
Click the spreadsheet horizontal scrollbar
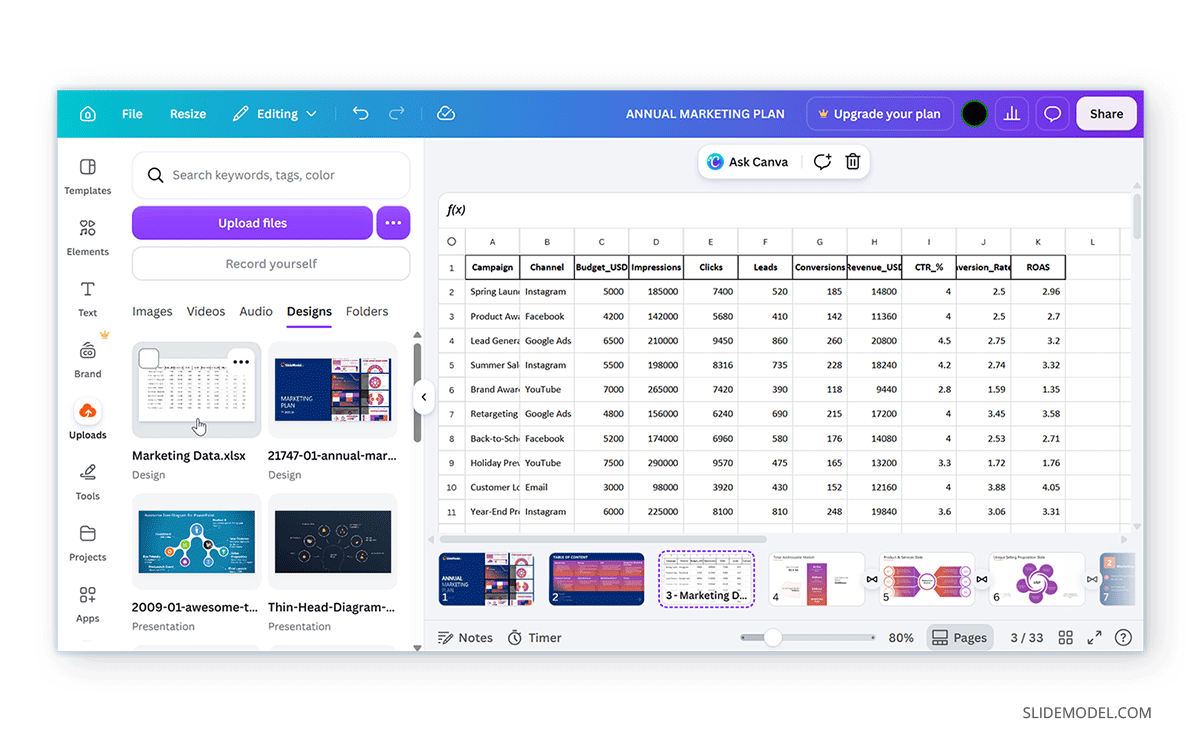(602, 539)
